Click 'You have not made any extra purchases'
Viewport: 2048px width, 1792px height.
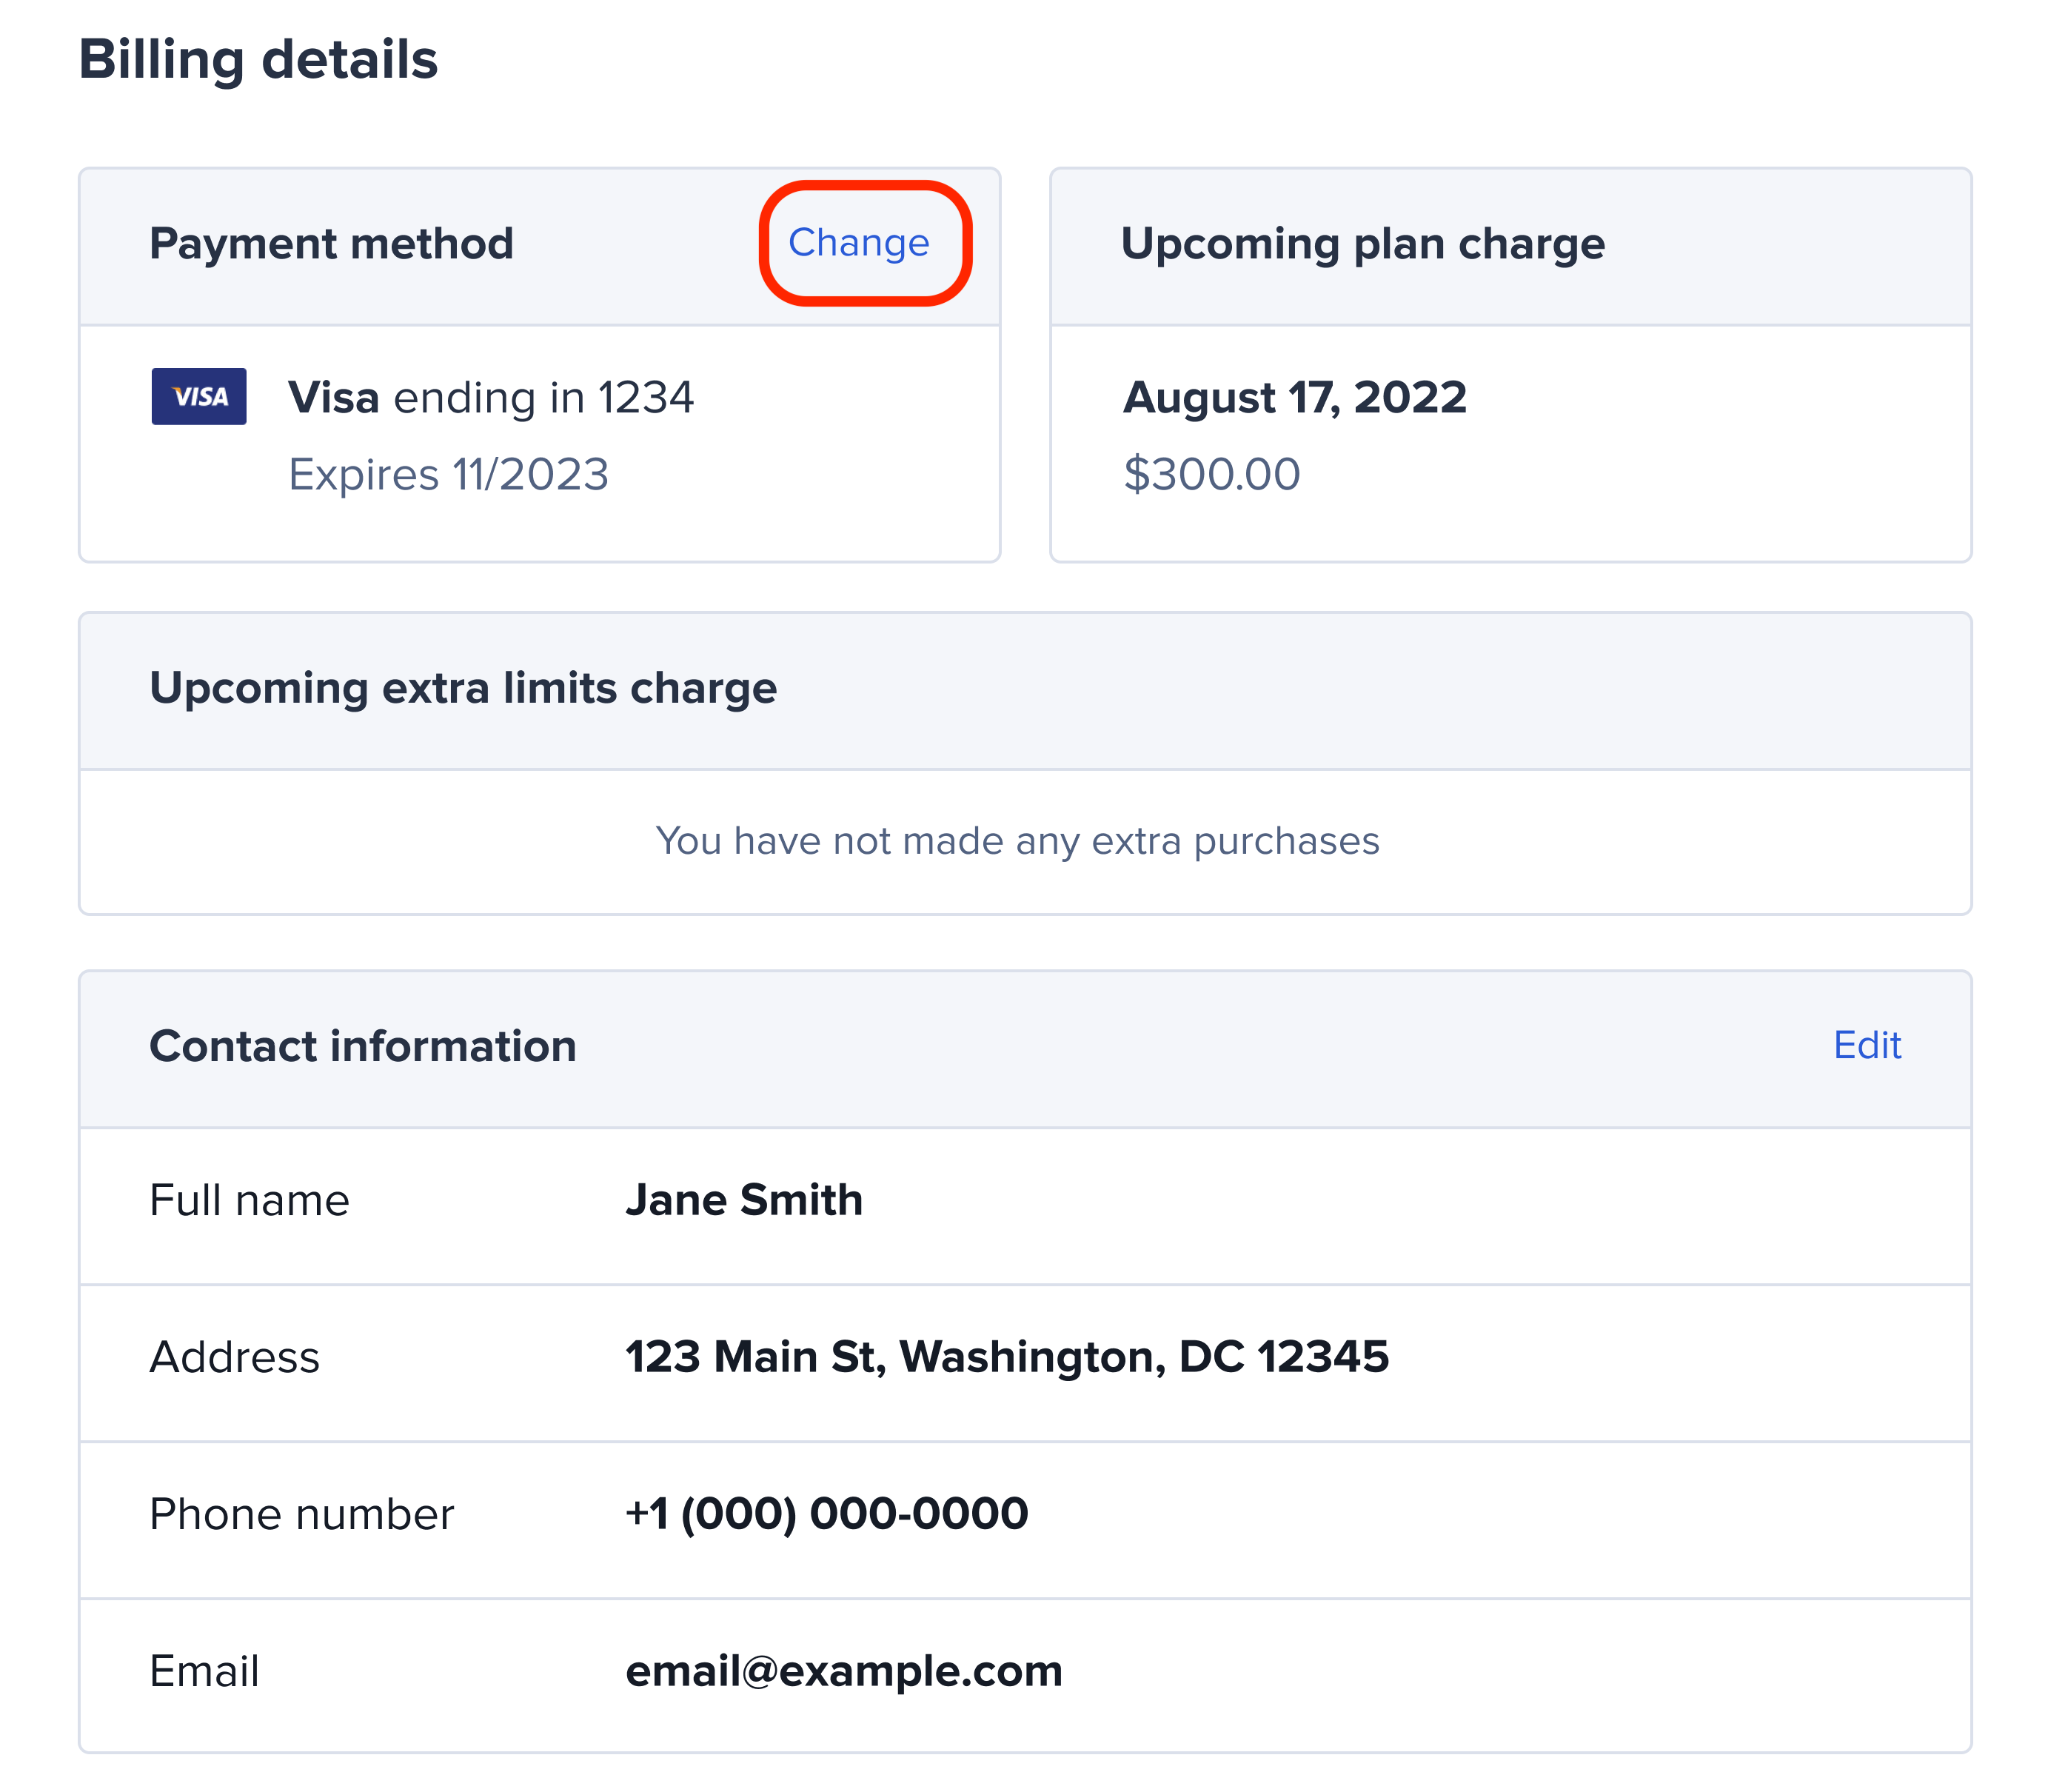pos(1018,841)
